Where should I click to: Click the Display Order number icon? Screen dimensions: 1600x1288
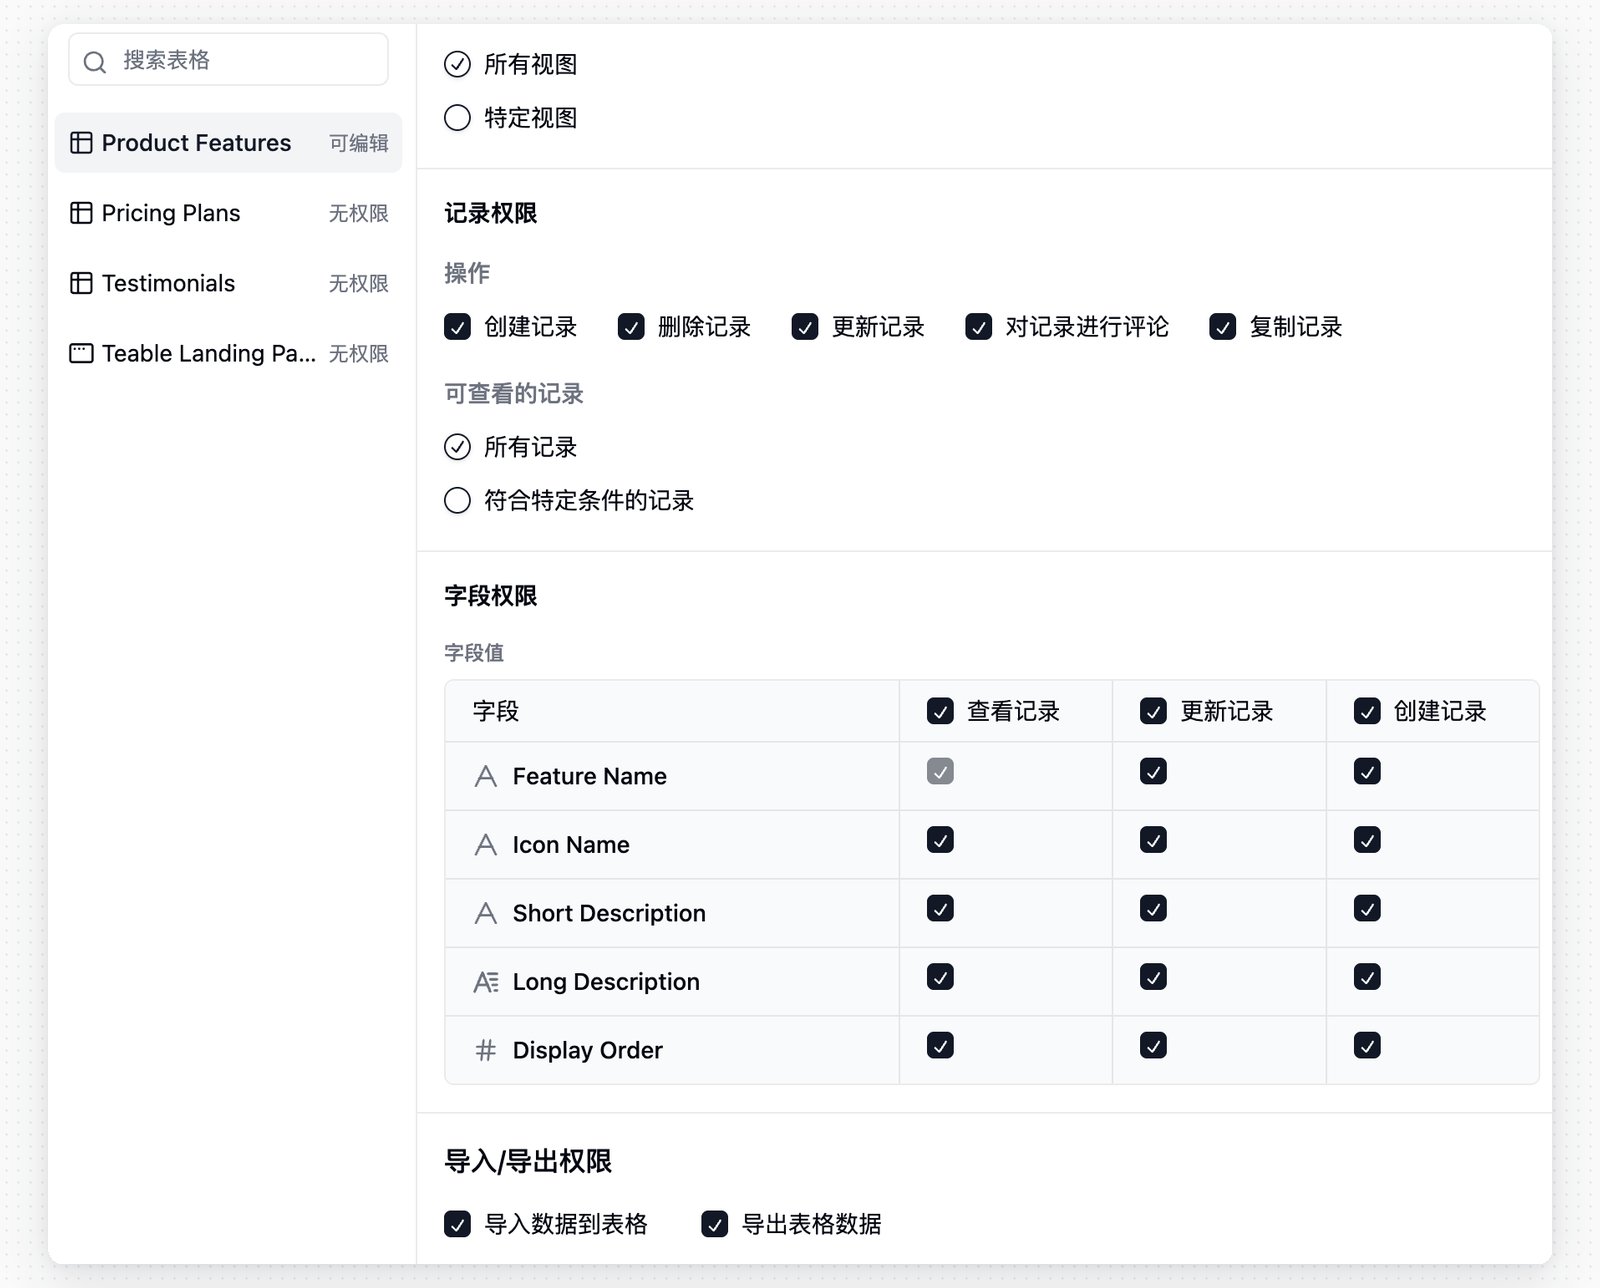[x=486, y=1050]
